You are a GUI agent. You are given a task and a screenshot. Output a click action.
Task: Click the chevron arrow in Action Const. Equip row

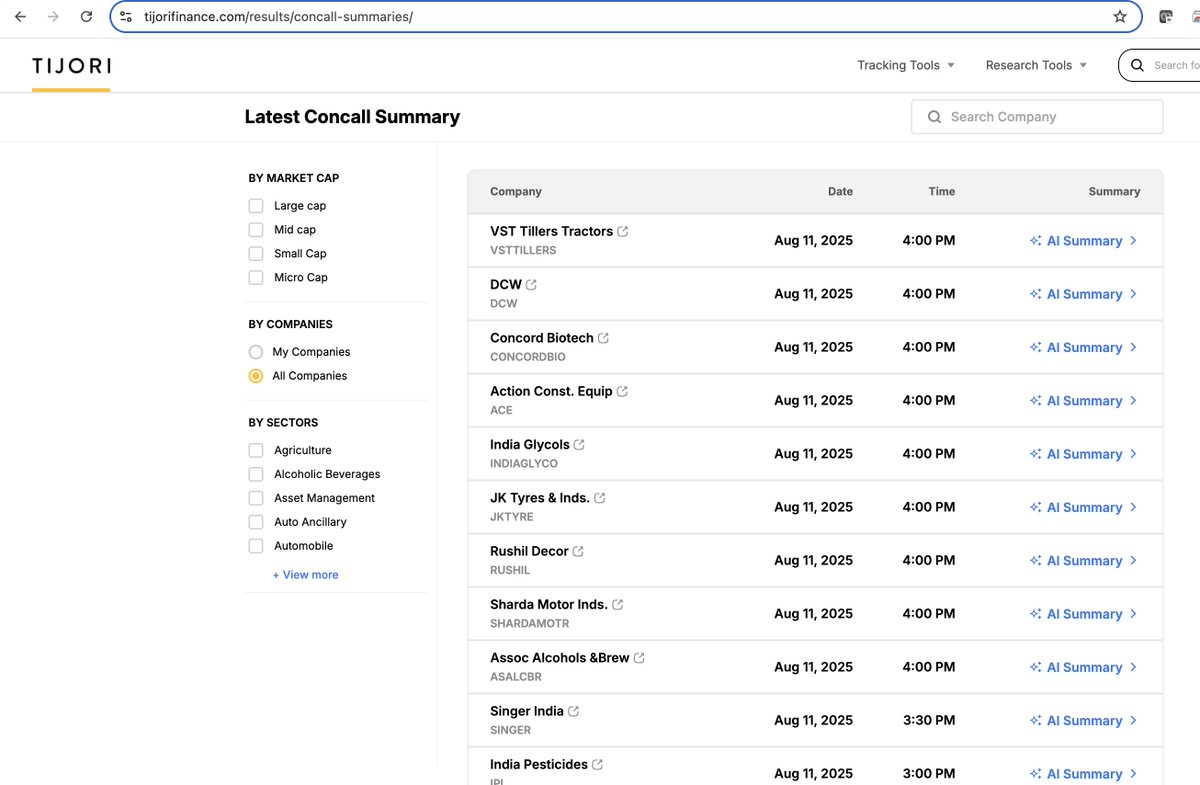click(1133, 401)
